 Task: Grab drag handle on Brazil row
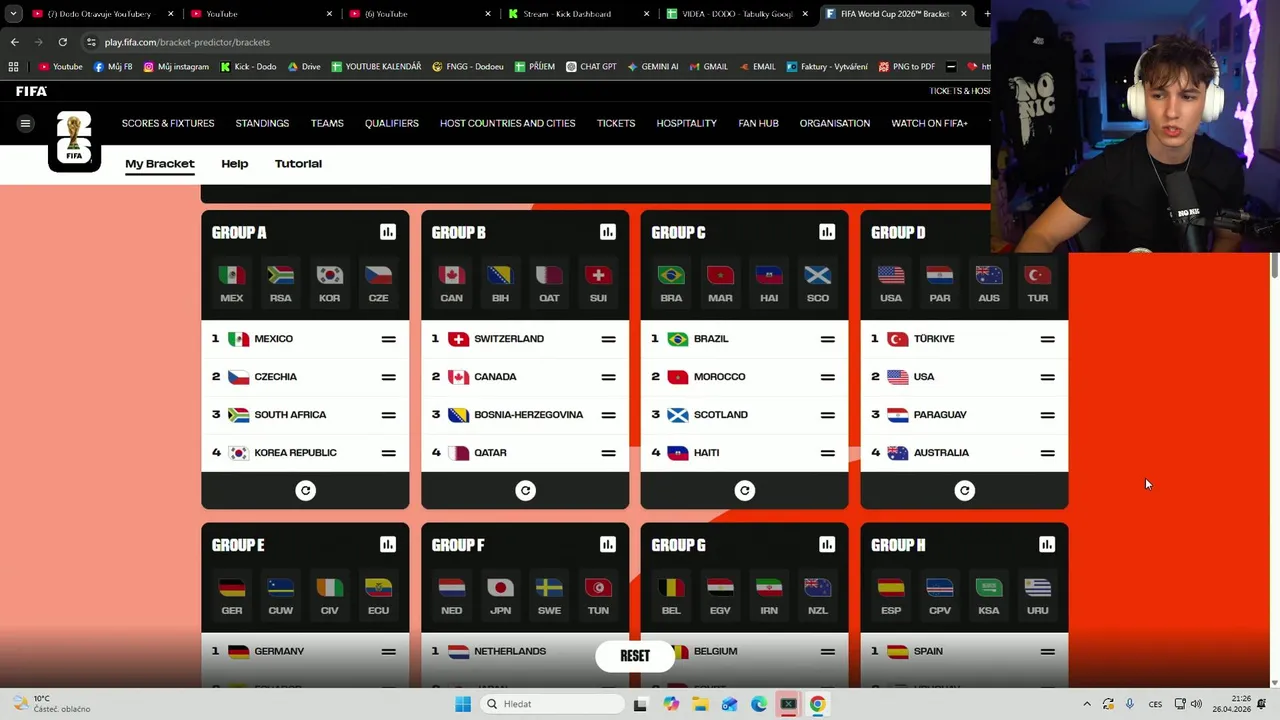click(x=827, y=339)
